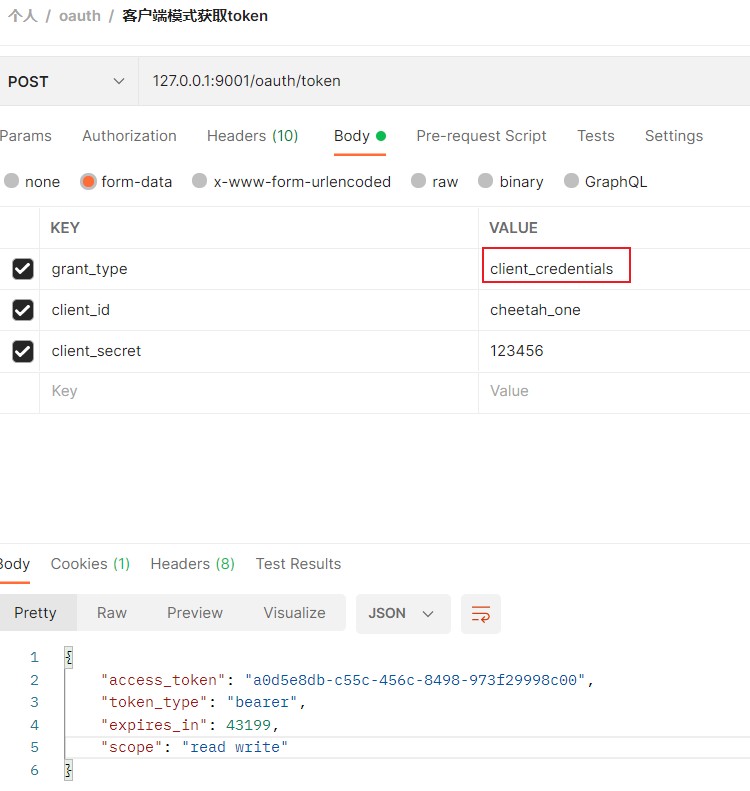The image size is (750, 791).
Task: Show the Raw response view
Action: coord(111,613)
